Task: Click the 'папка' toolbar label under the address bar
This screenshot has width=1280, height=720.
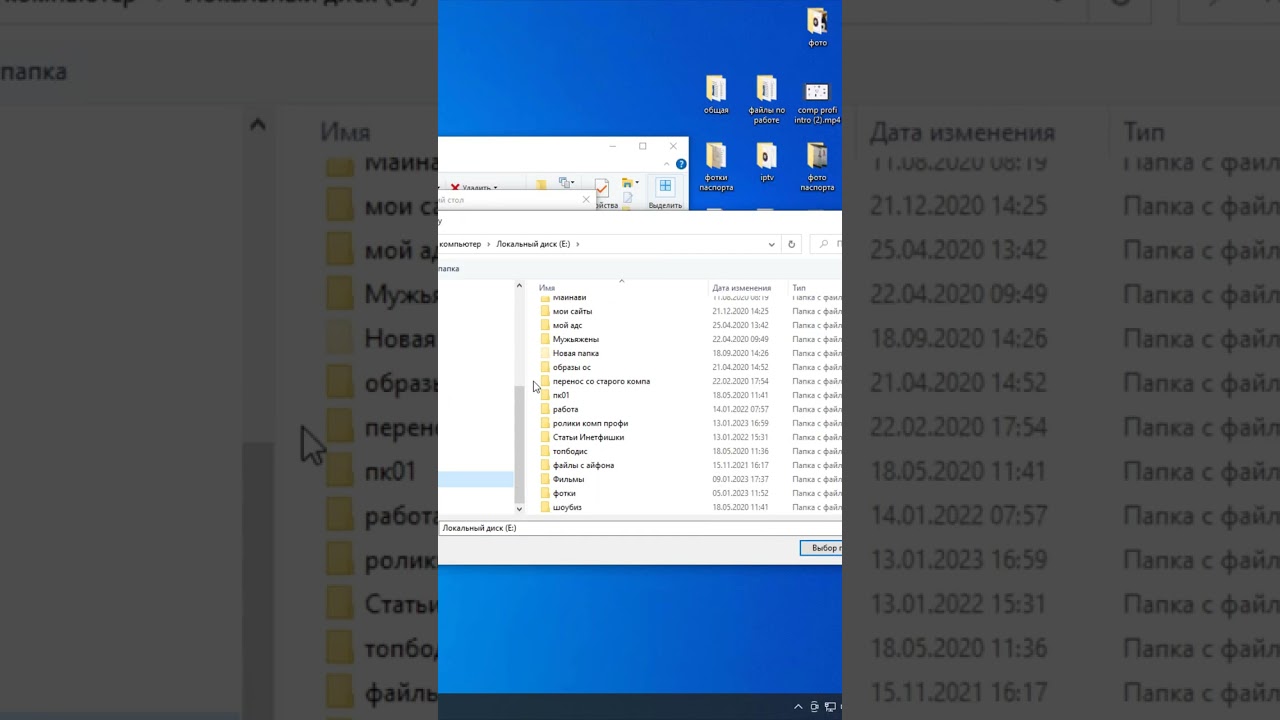Action: coord(449,268)
